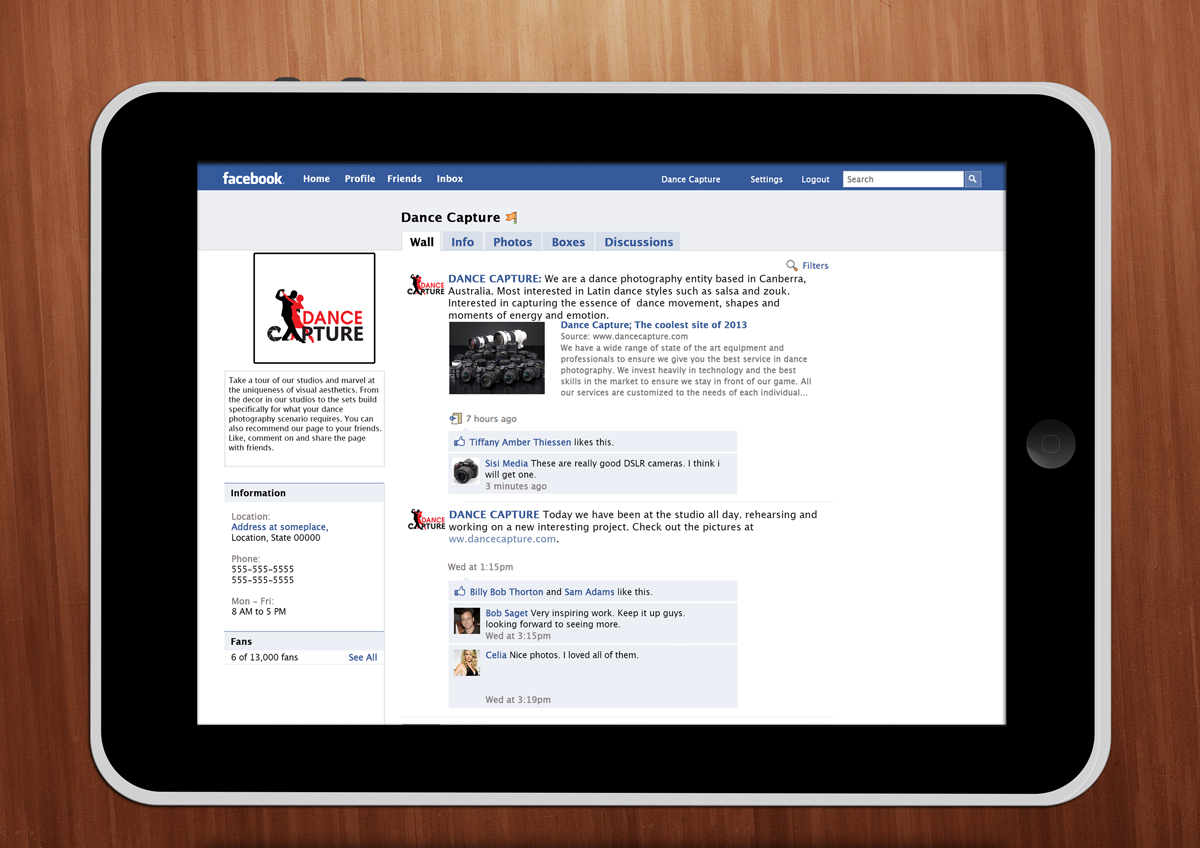Viewport: 1200px width, 848px height.
Task: Open 'Dance Capture; The coolest site of 2013' link
Action: click(x=653, y=325)
